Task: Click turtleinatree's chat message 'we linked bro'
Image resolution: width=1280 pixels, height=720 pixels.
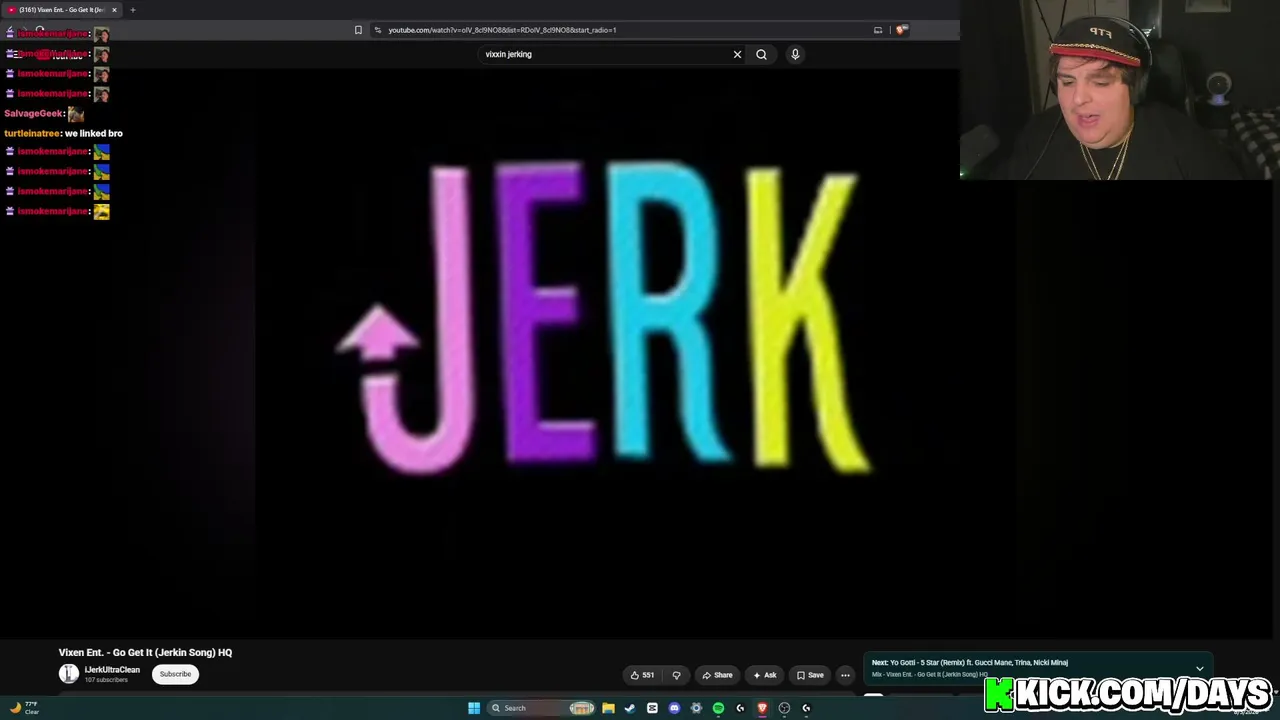Action: tap(94, 133)
